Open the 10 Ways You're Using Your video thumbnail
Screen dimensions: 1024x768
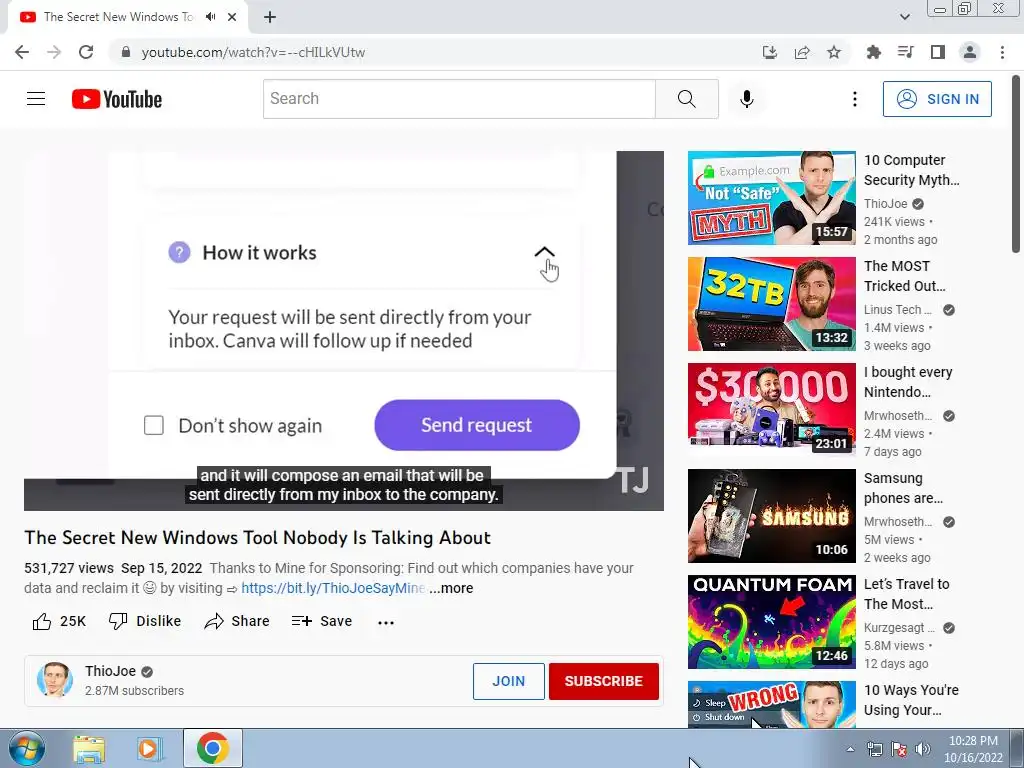pos(771,705)
